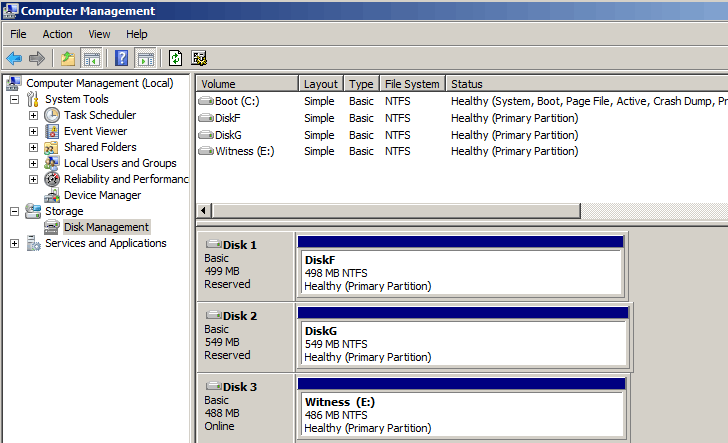Click the Computer Management title bar icon
Screen dimensions: 728x443
coord(10,11)
